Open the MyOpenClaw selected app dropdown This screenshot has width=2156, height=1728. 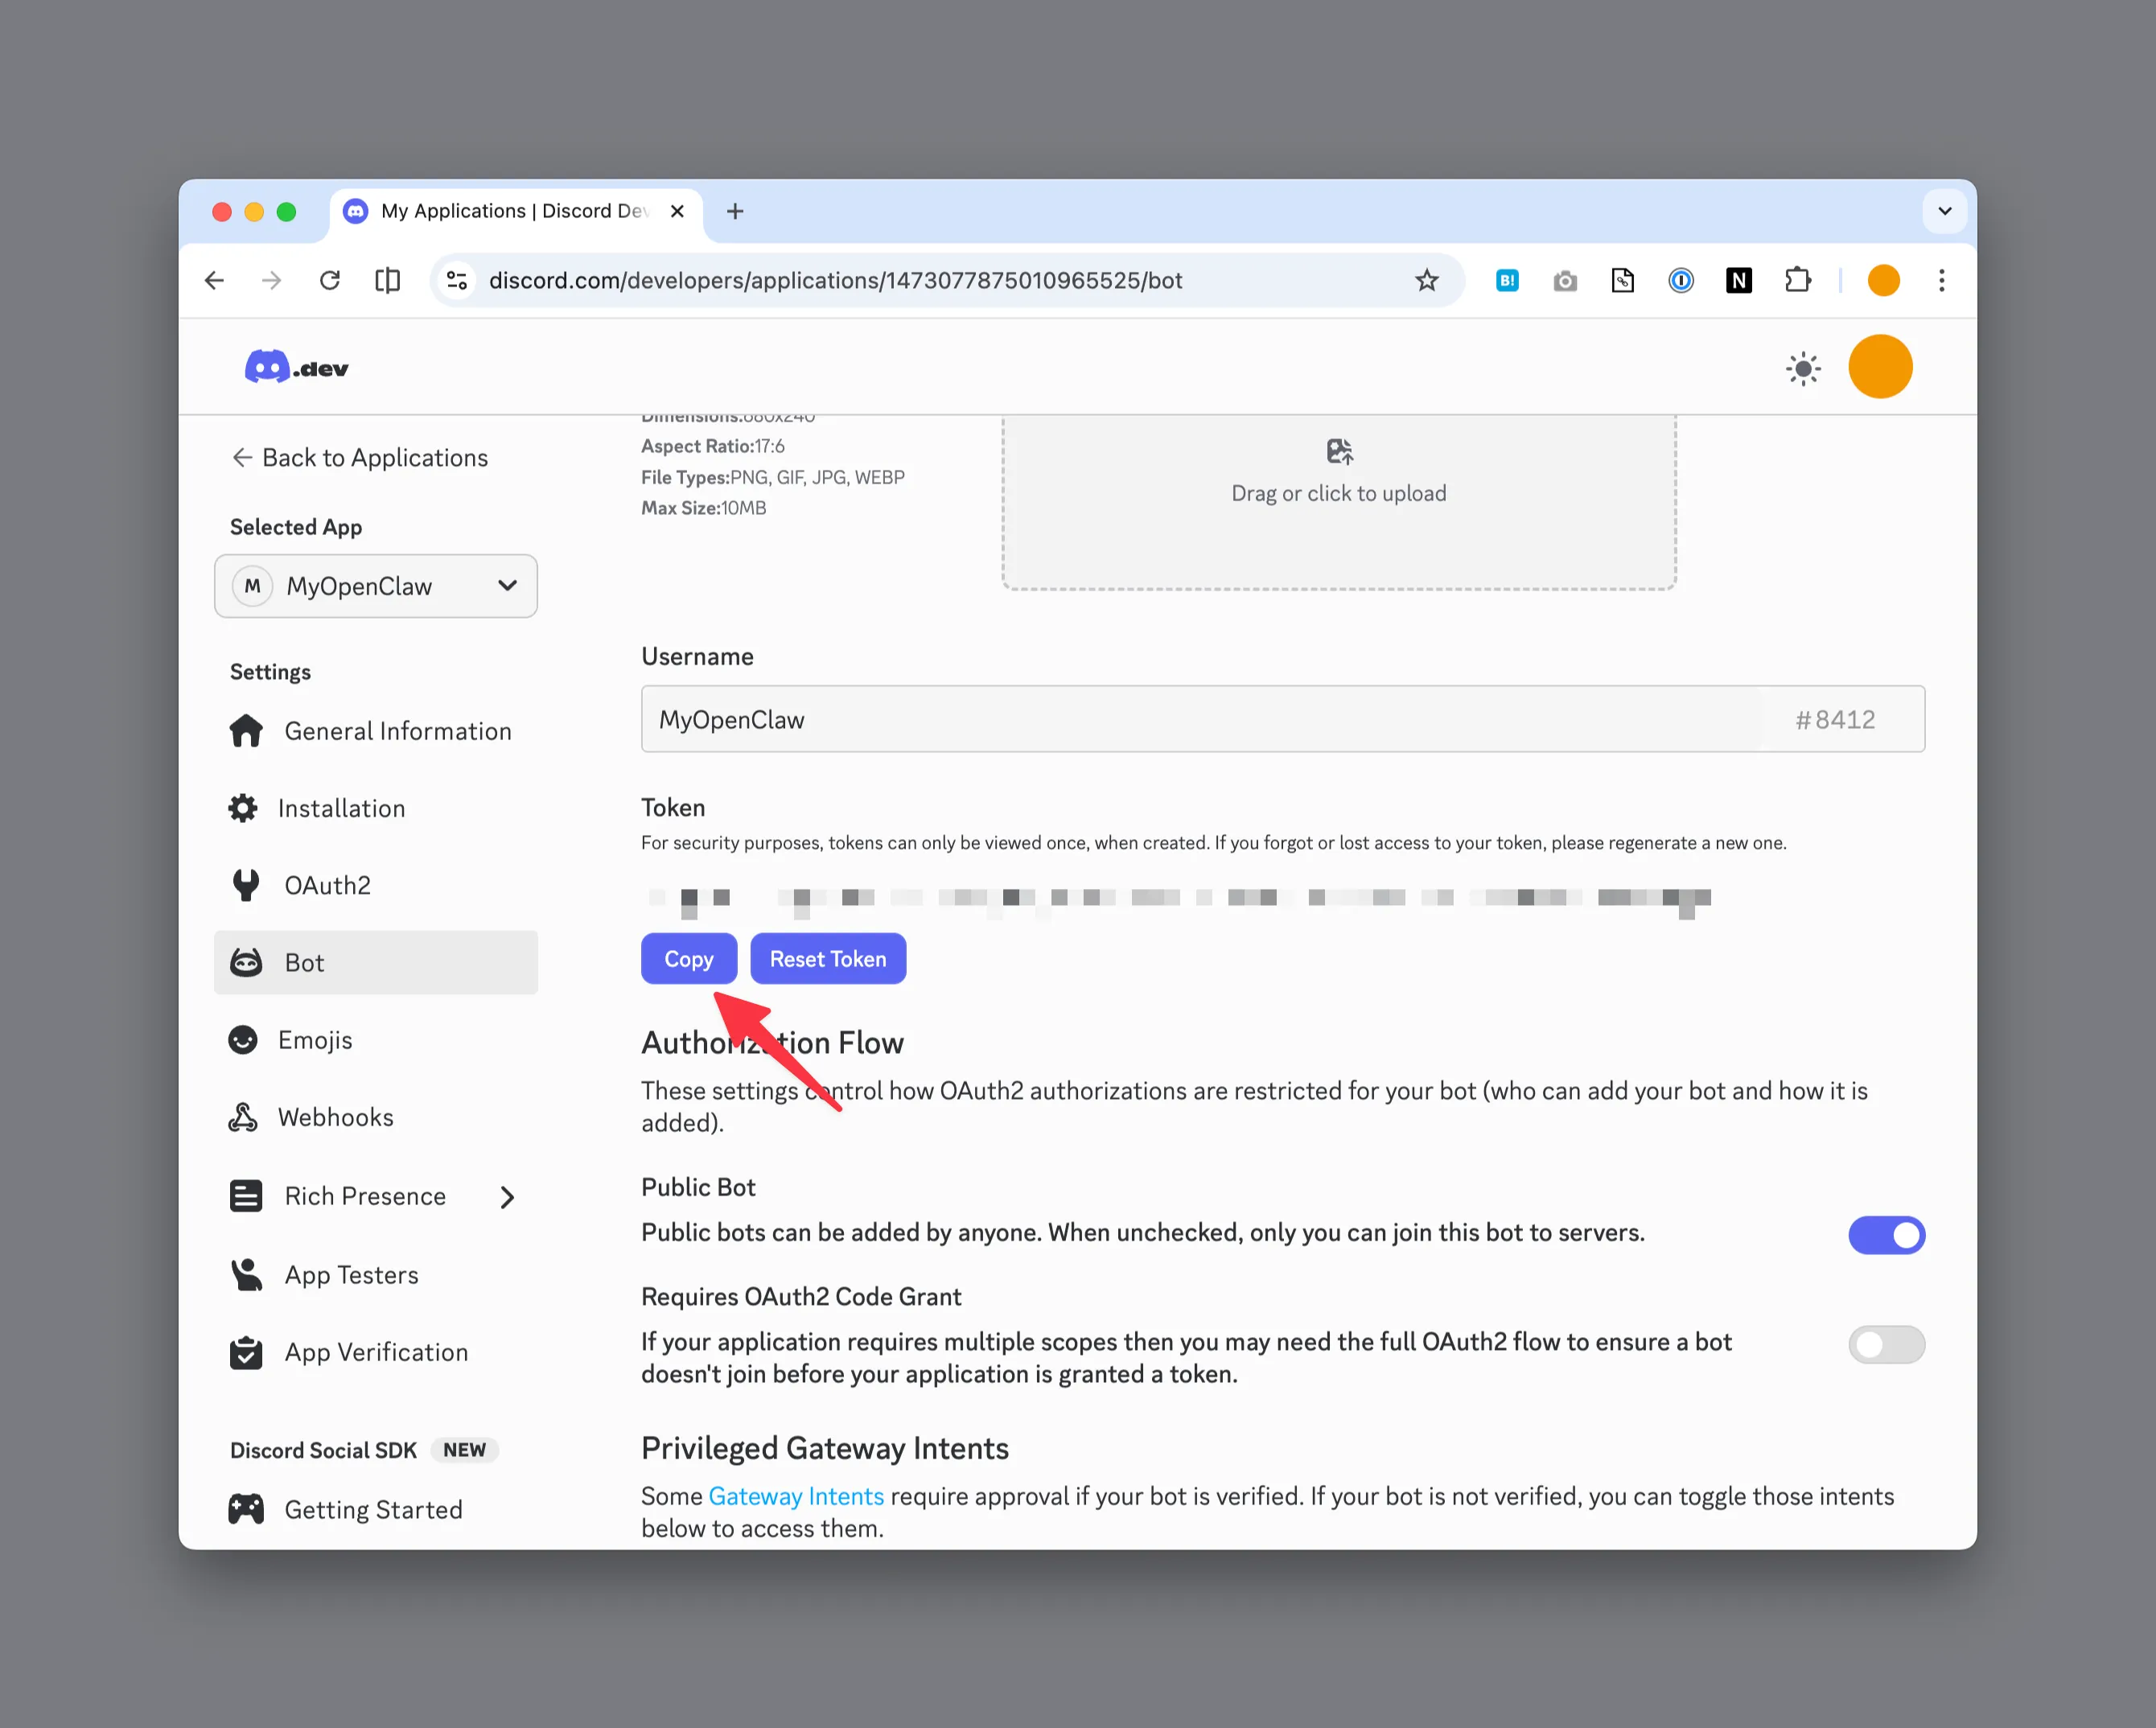coord(376,586)
